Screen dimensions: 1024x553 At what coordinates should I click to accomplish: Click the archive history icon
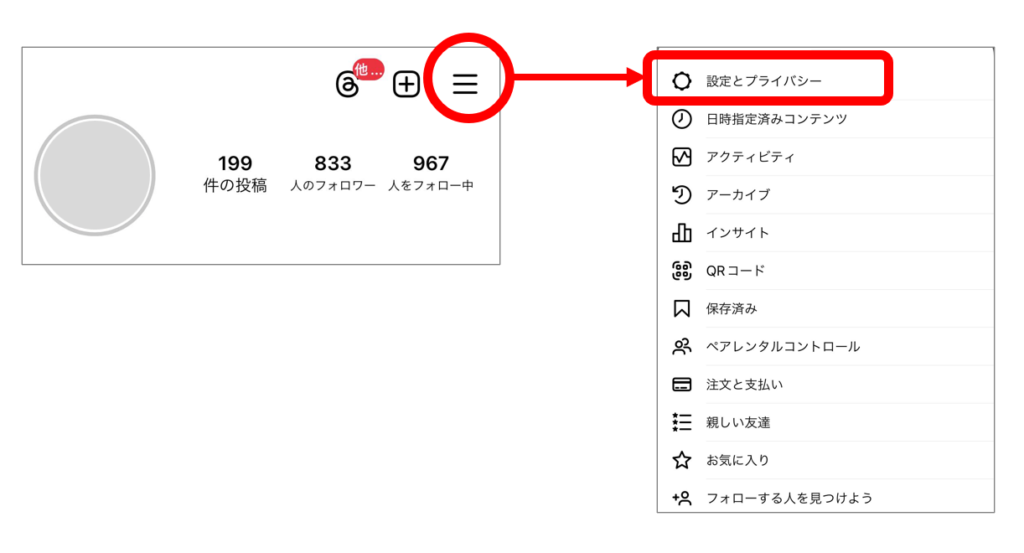coord(681,195)
